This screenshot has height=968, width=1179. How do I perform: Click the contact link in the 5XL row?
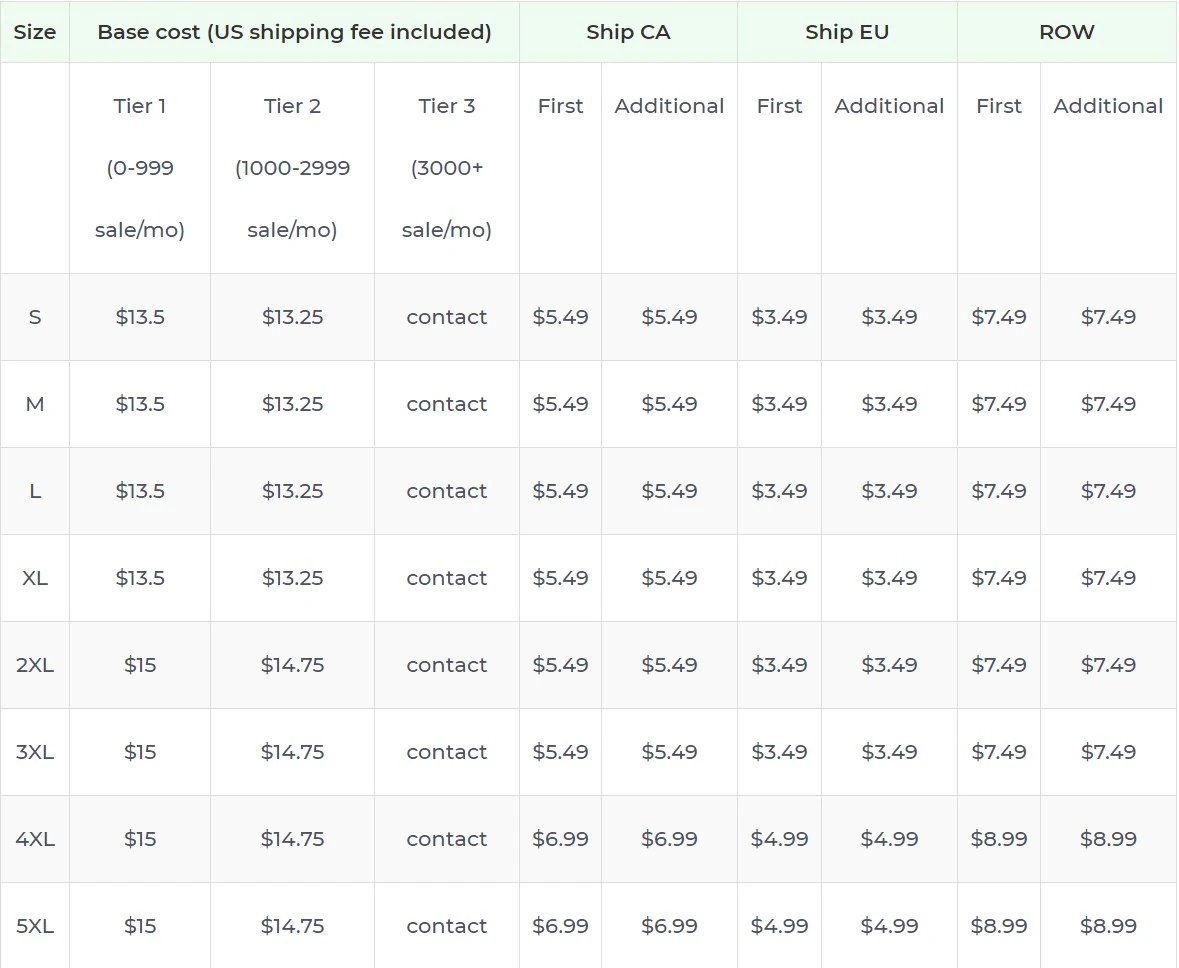[446, 926]
